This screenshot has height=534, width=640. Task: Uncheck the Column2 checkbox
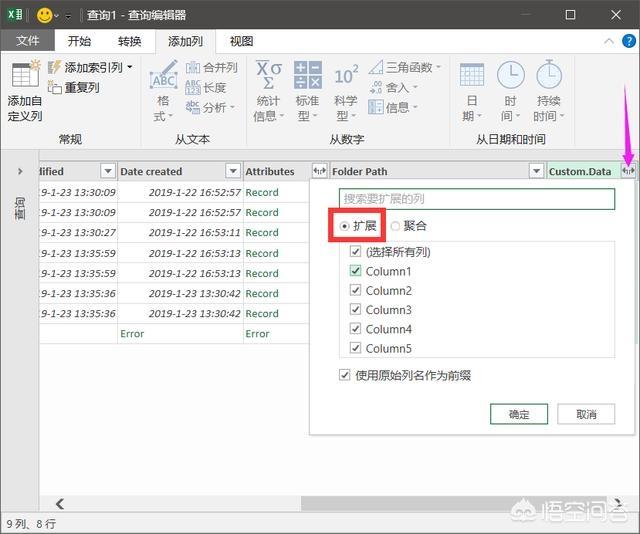coord(356,290)
